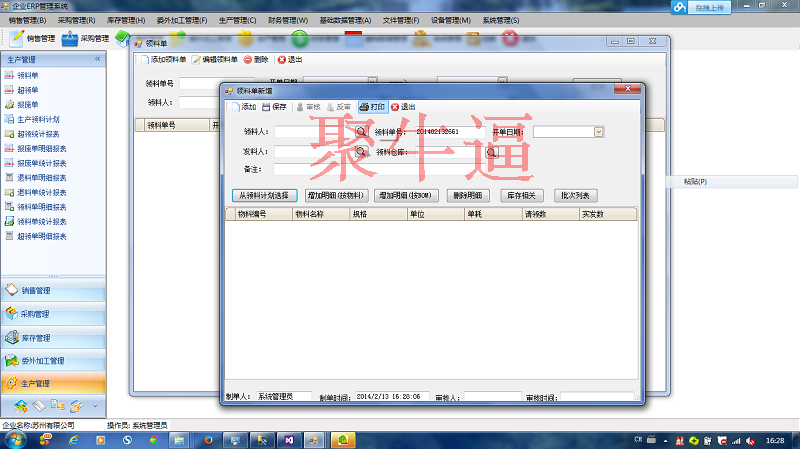This screenshot has width=800, height=449.
Task: Click the 删除明细 button
Action: click(x=468, y=195)
